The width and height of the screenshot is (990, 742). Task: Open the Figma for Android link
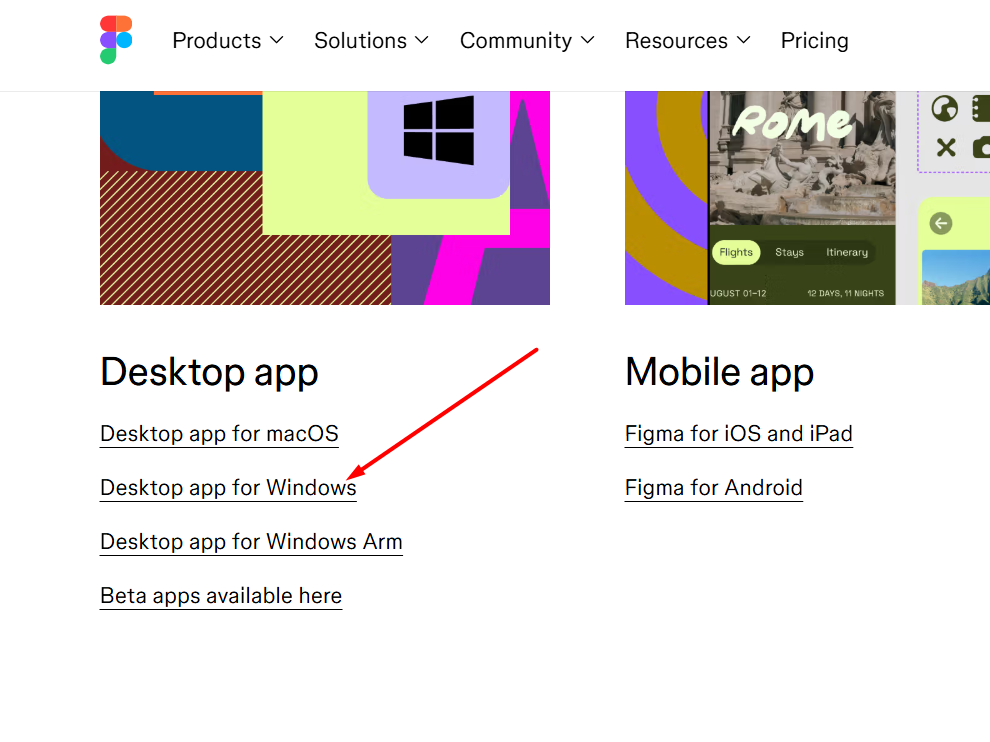(713, 488)
